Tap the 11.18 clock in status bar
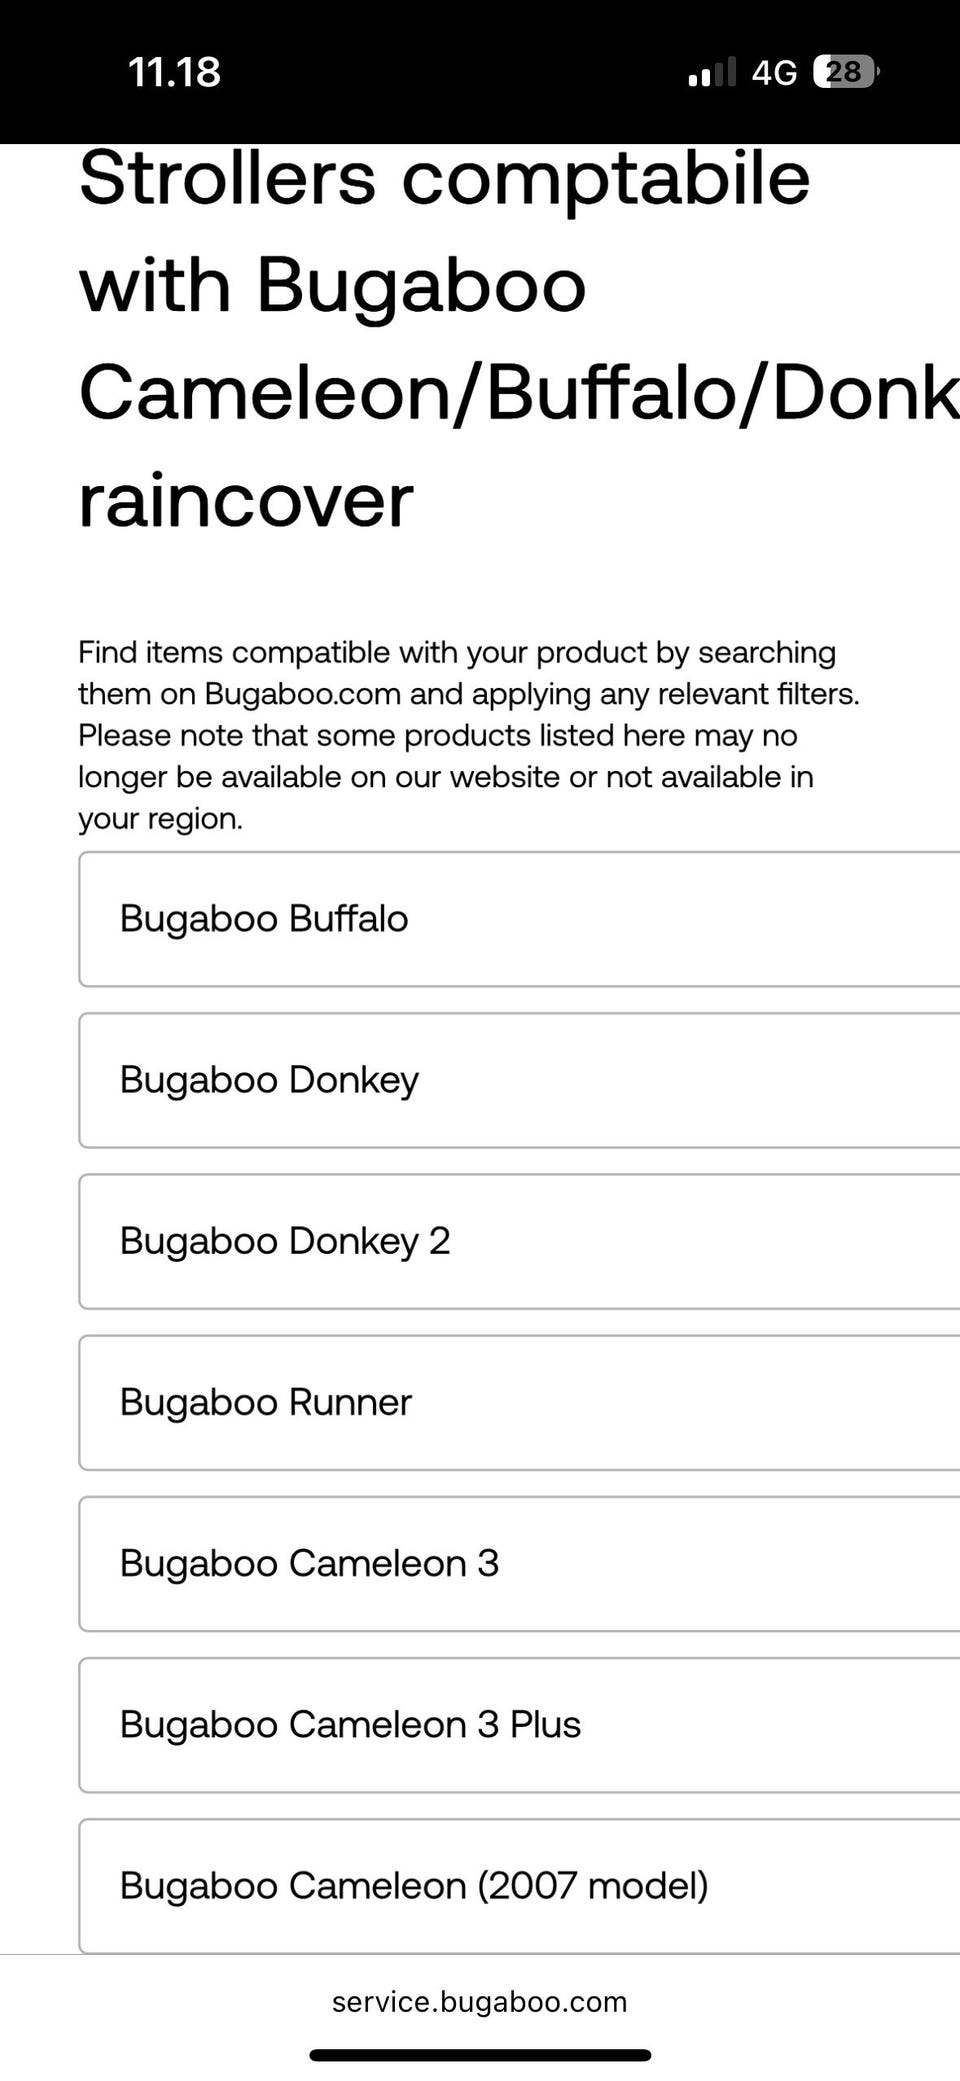 click(175, 72)
